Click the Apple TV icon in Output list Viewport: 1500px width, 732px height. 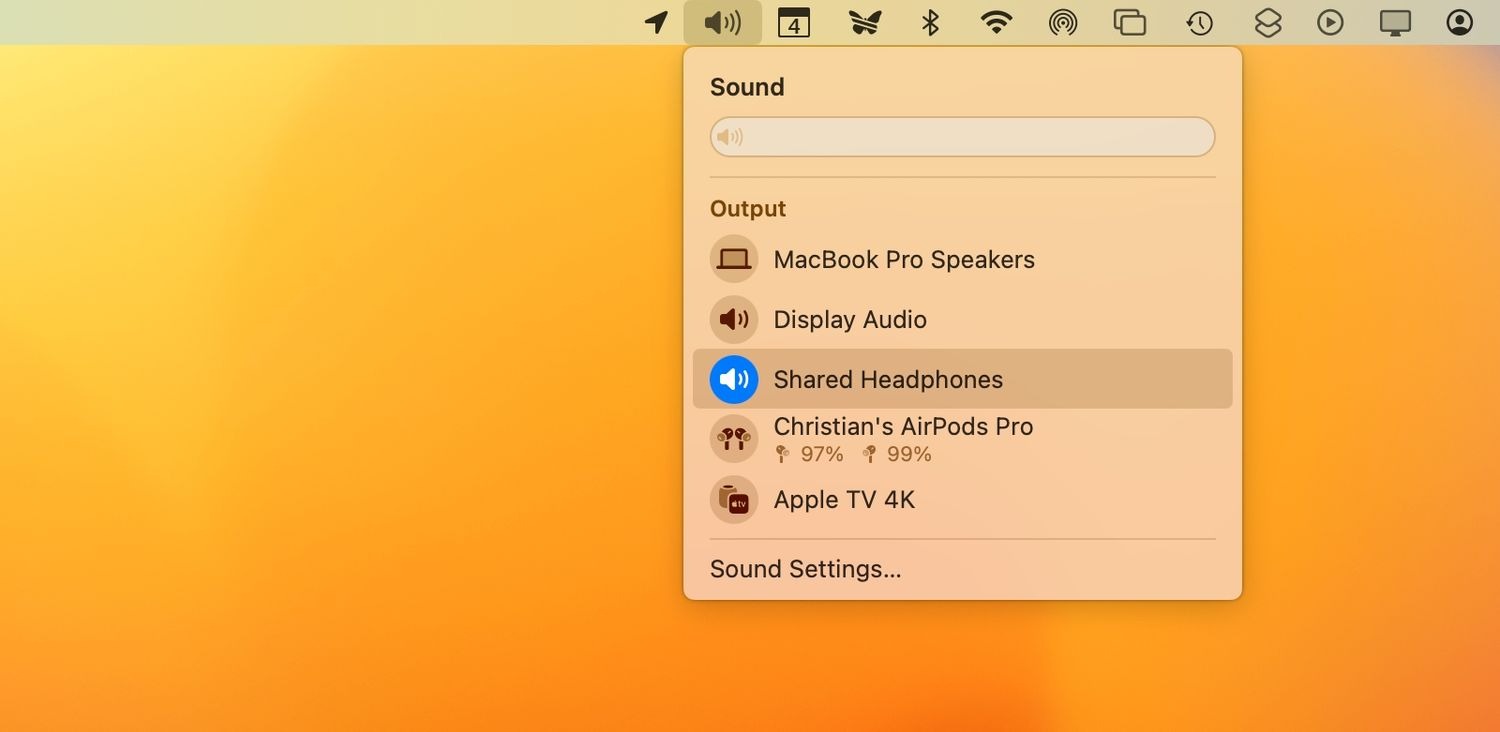tap(734, 499)
